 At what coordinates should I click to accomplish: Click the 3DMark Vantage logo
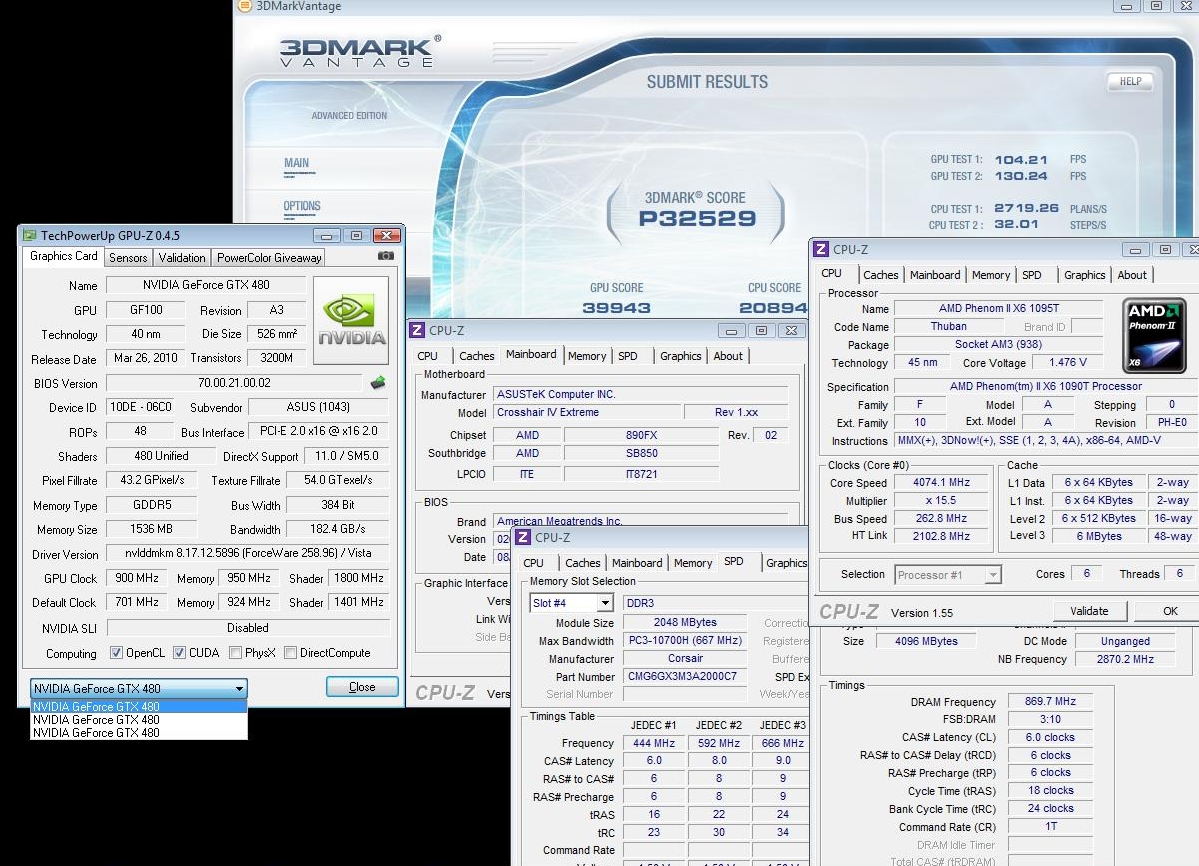coord(359,52)
